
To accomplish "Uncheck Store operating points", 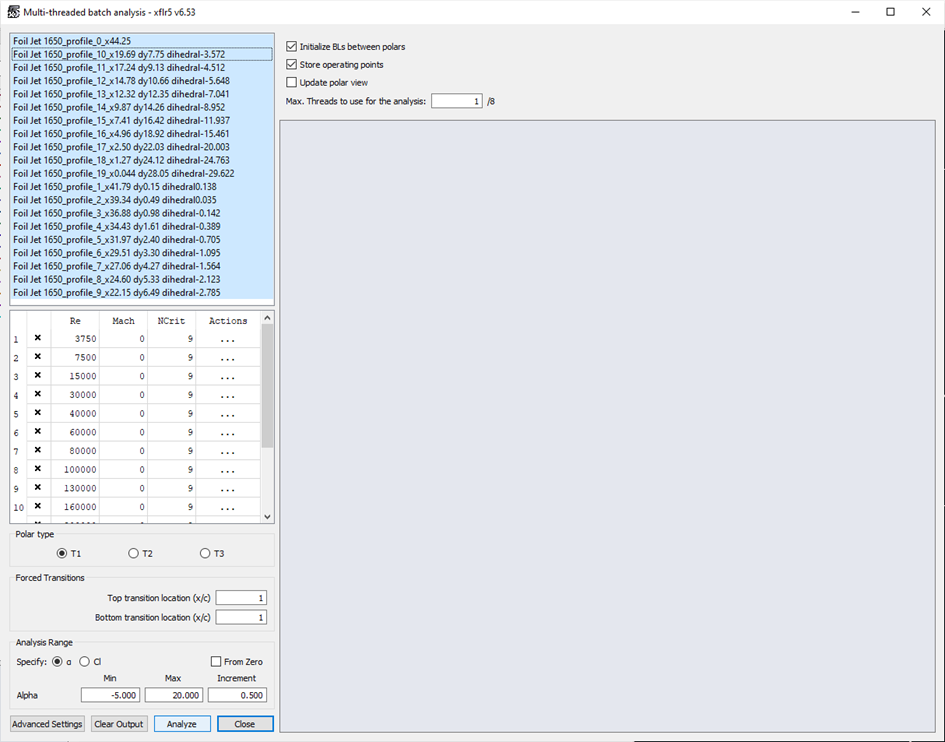I will click(x=292, y=65).
